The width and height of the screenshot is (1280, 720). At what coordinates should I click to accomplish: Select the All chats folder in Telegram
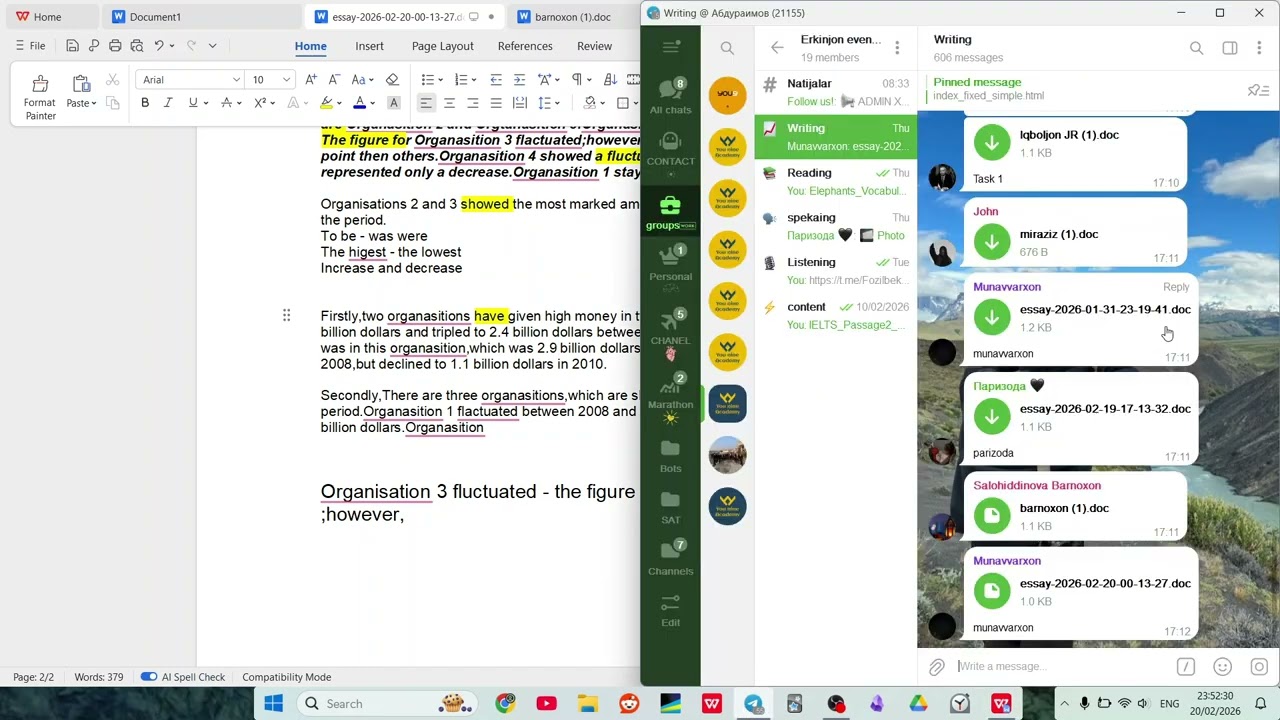click(670, 97)
